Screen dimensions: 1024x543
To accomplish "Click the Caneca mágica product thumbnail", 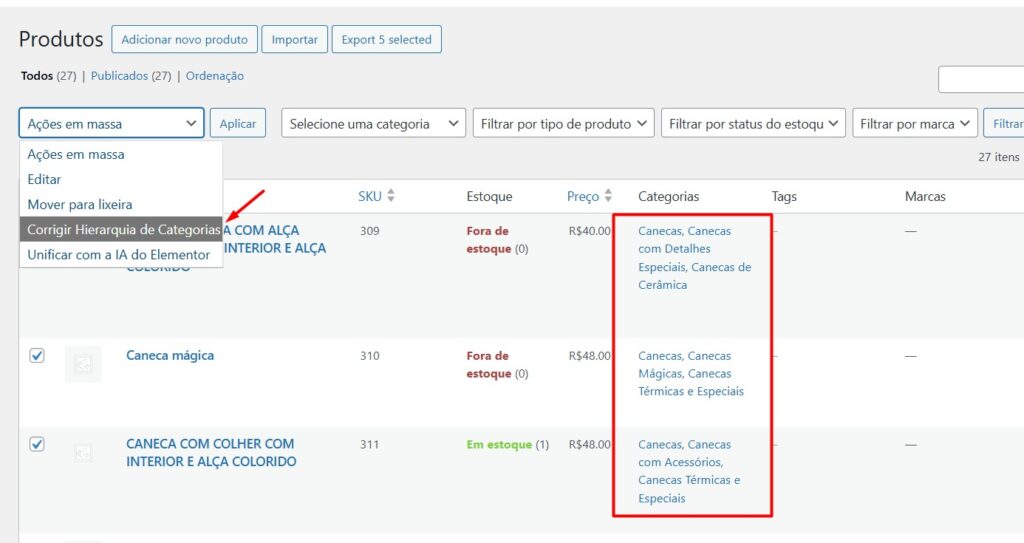I will pyautogui.click(x=83, y=365).
